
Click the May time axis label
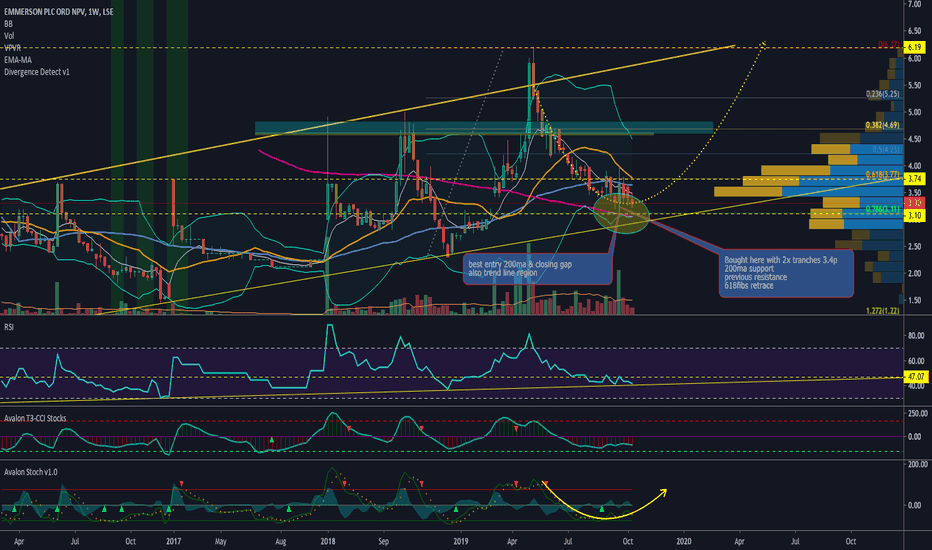(221, 541)
